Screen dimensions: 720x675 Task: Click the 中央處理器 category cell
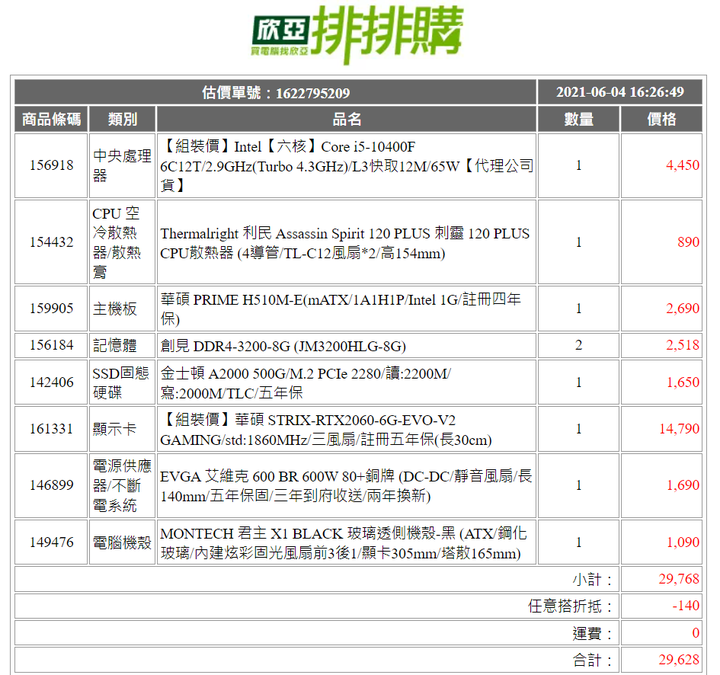(x=122, y=165)
